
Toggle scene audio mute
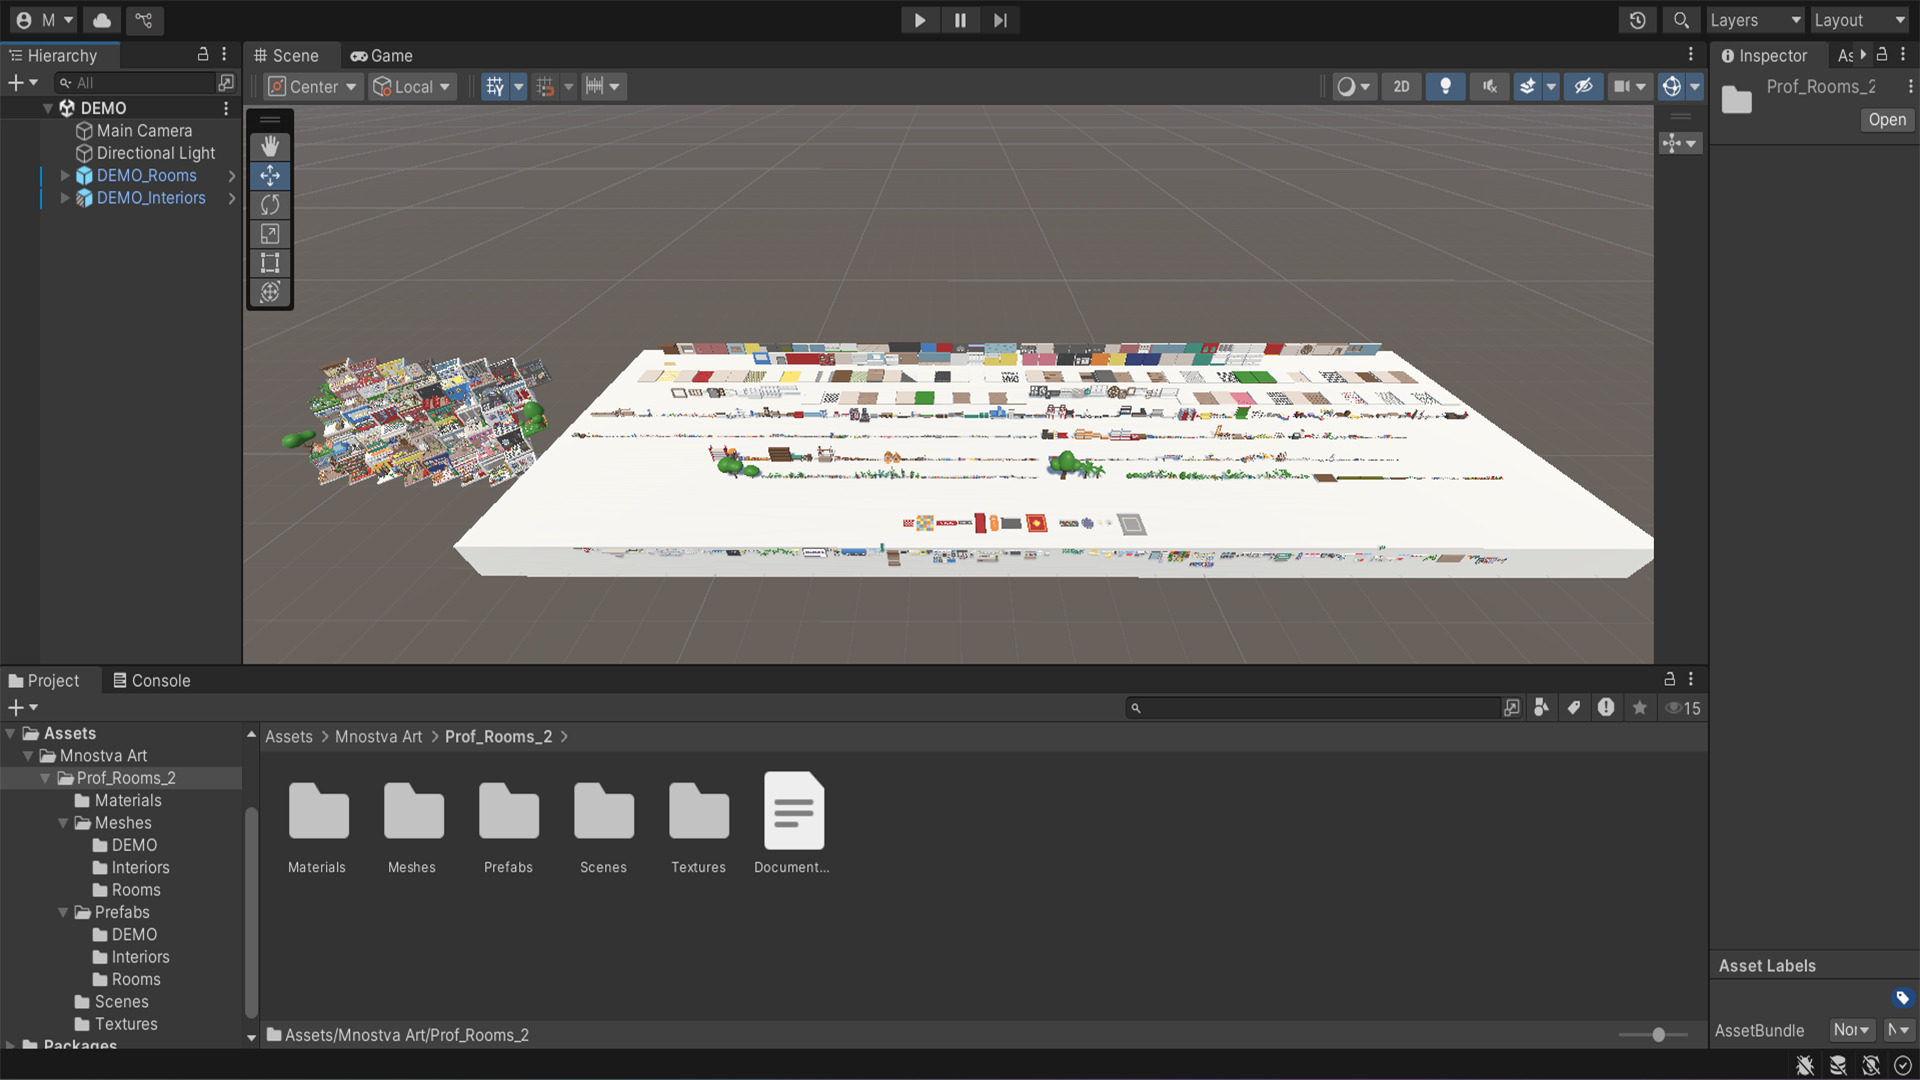(1489, 87)
